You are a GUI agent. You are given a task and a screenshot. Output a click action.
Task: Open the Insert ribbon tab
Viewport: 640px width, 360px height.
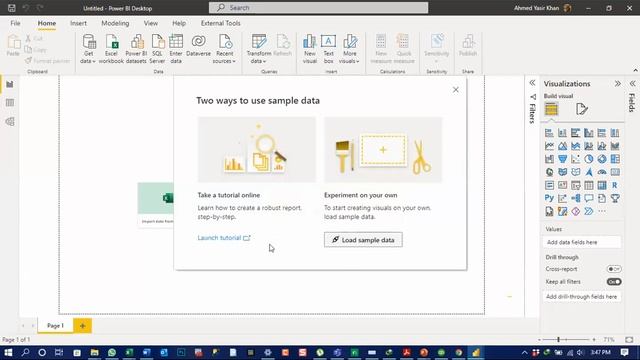pos(78,23)
